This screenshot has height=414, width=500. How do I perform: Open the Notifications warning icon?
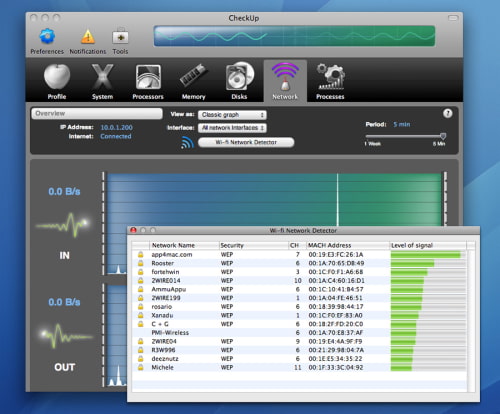click(88, 37)
